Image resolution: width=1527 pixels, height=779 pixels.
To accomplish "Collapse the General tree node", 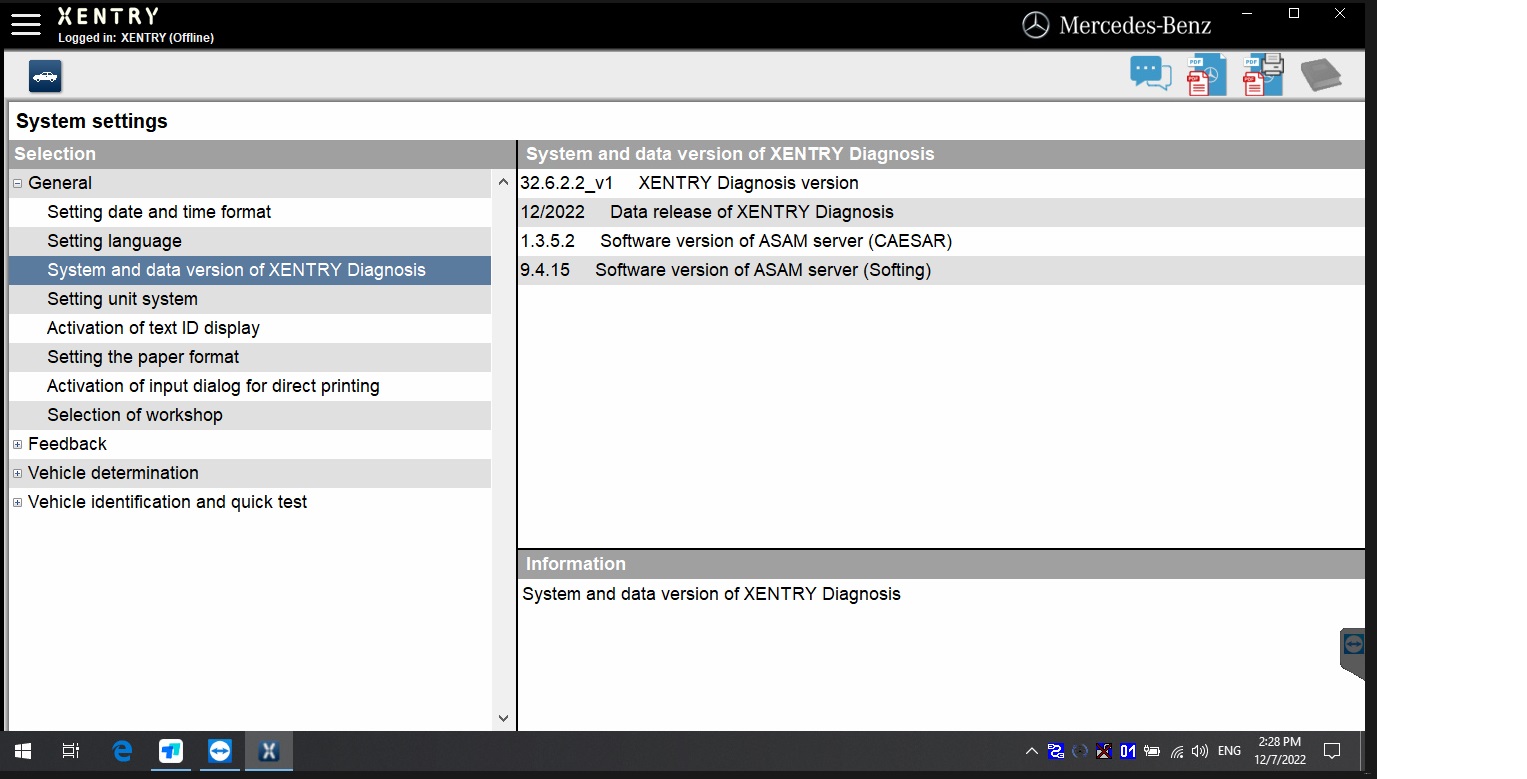I will click(x=18, y=183).
